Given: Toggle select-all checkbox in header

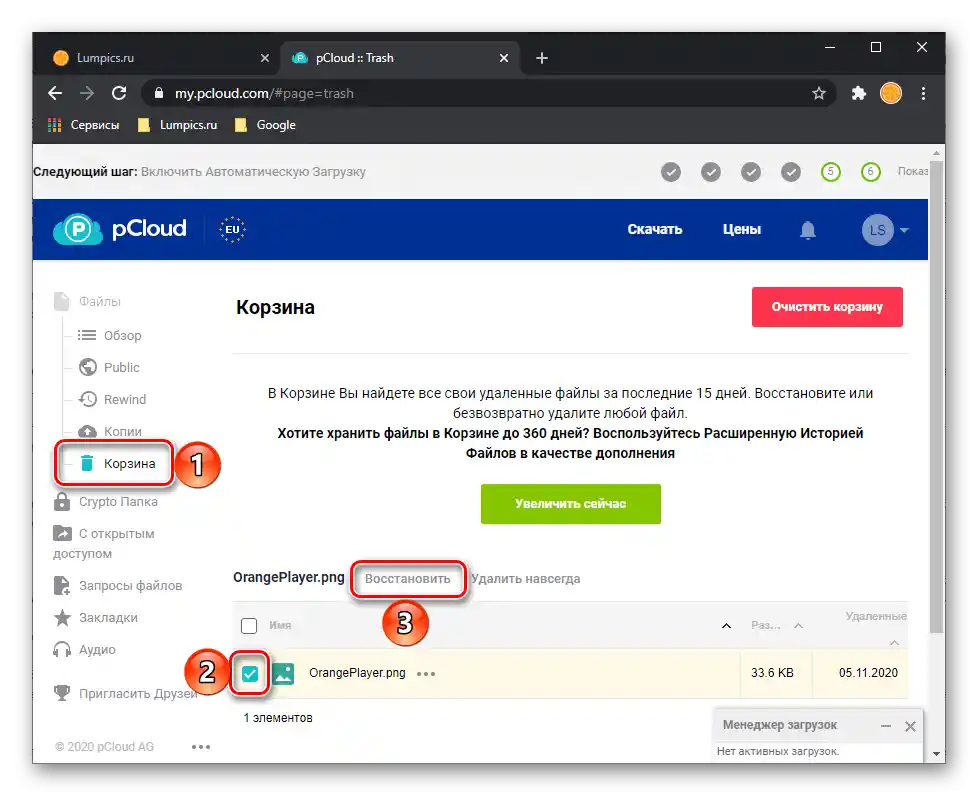Looking at the screenshot, I should 249,626.
